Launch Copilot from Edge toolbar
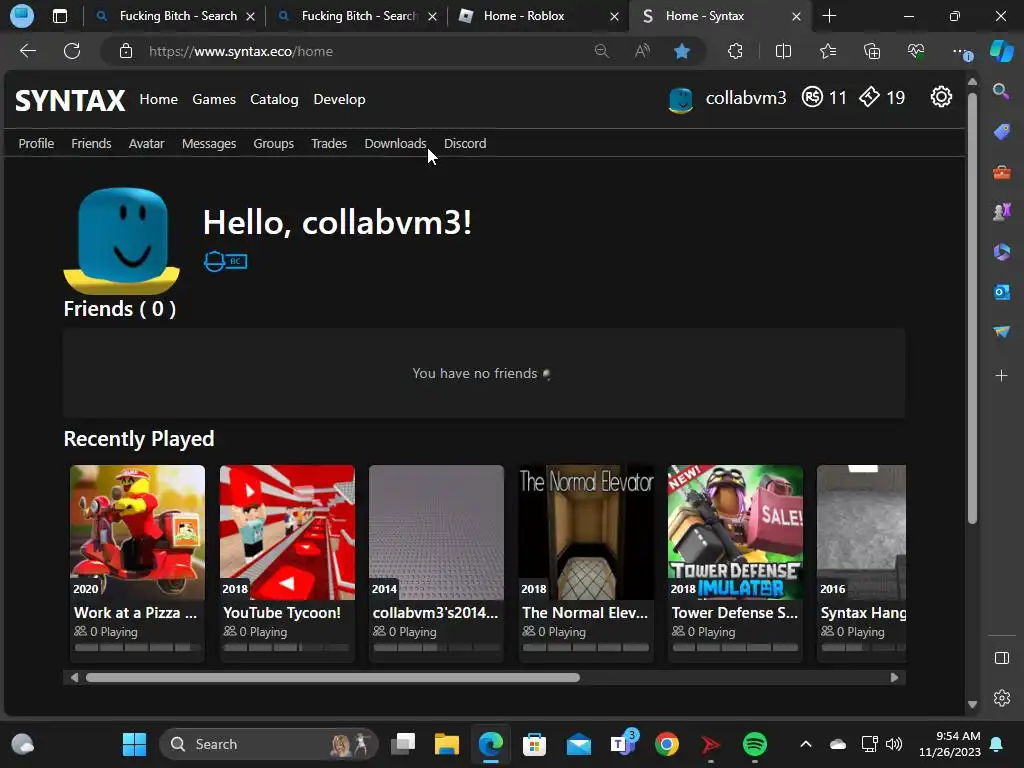The height and width of the screenshot is (768, 1024). click(1001, 51)
